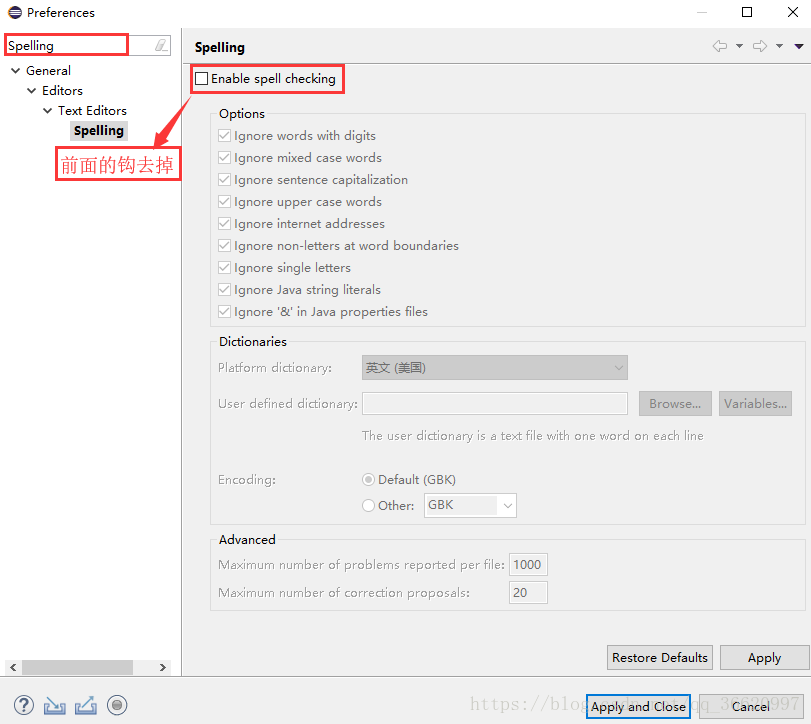Click the import preferences icon
Viewport: 811px width, 724px height.
[54, 705]
